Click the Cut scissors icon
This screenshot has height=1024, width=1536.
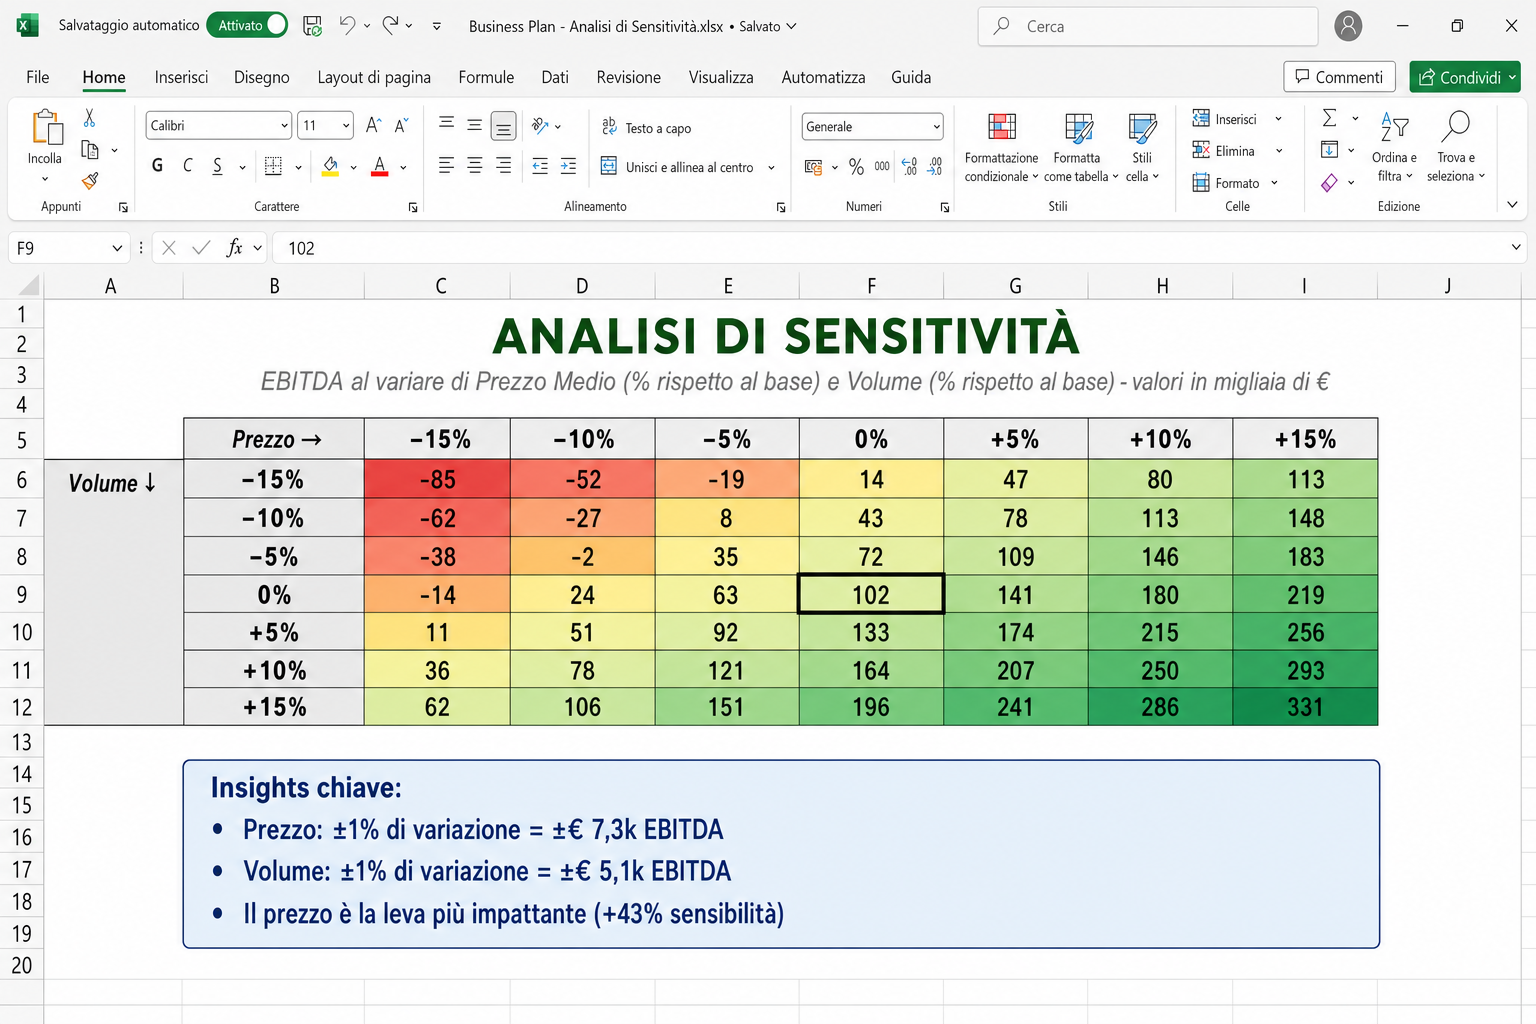click(90, 119)
